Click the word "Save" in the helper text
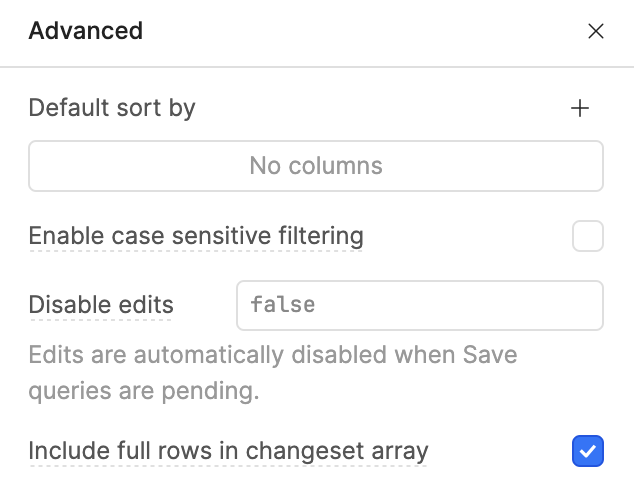The height and width of the screenshot is (504, 634). [x=490, y=355]
